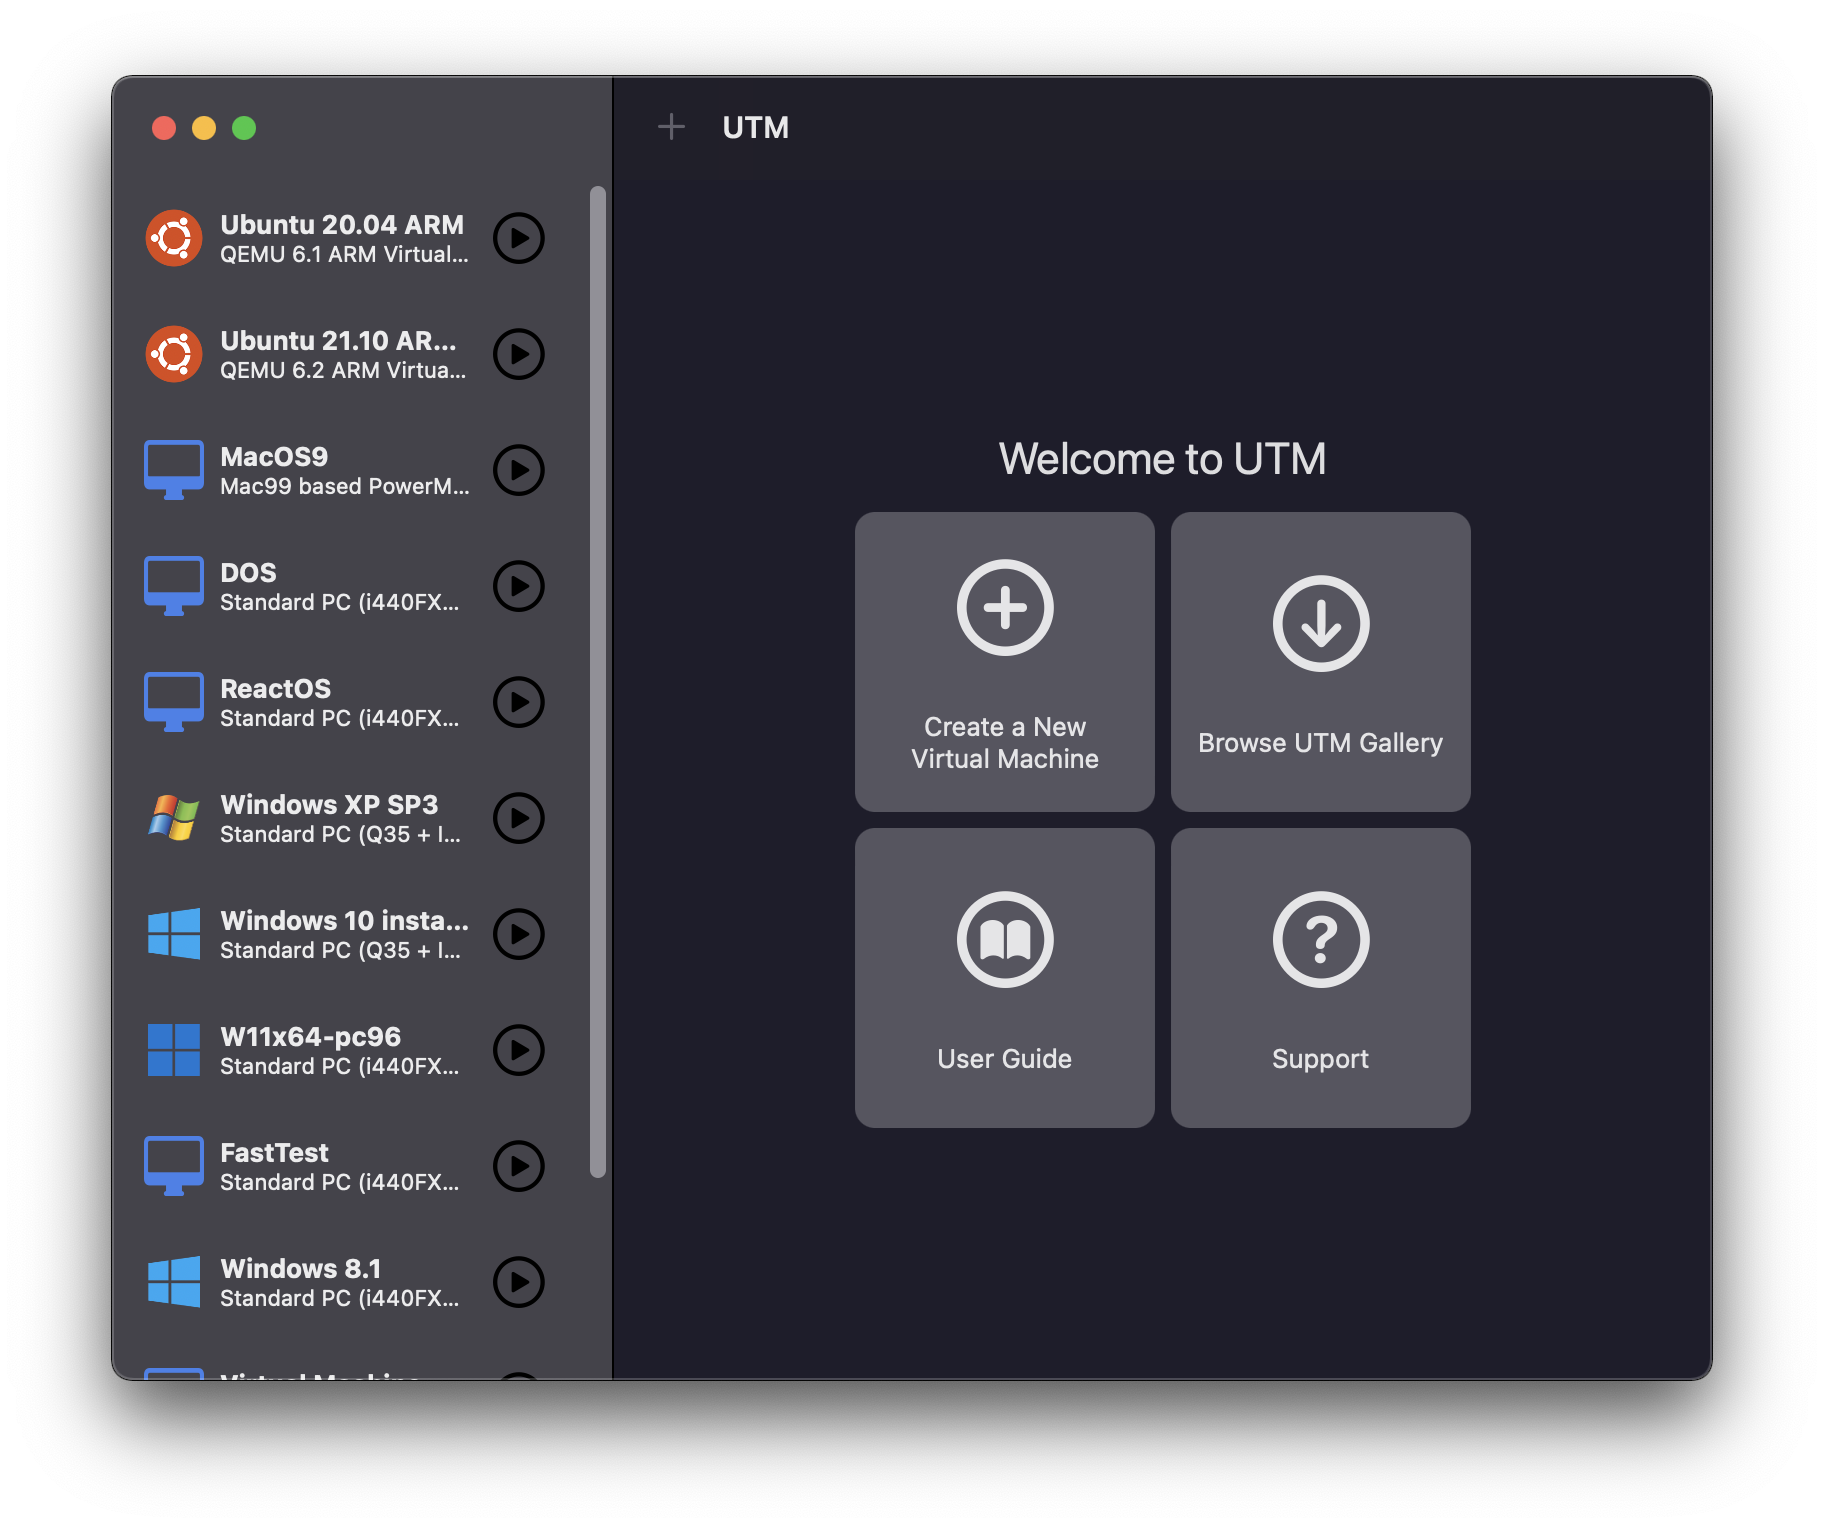The image size is (1824, 1528).
Task: Click the UTM window title text
Action: (756, 128)
